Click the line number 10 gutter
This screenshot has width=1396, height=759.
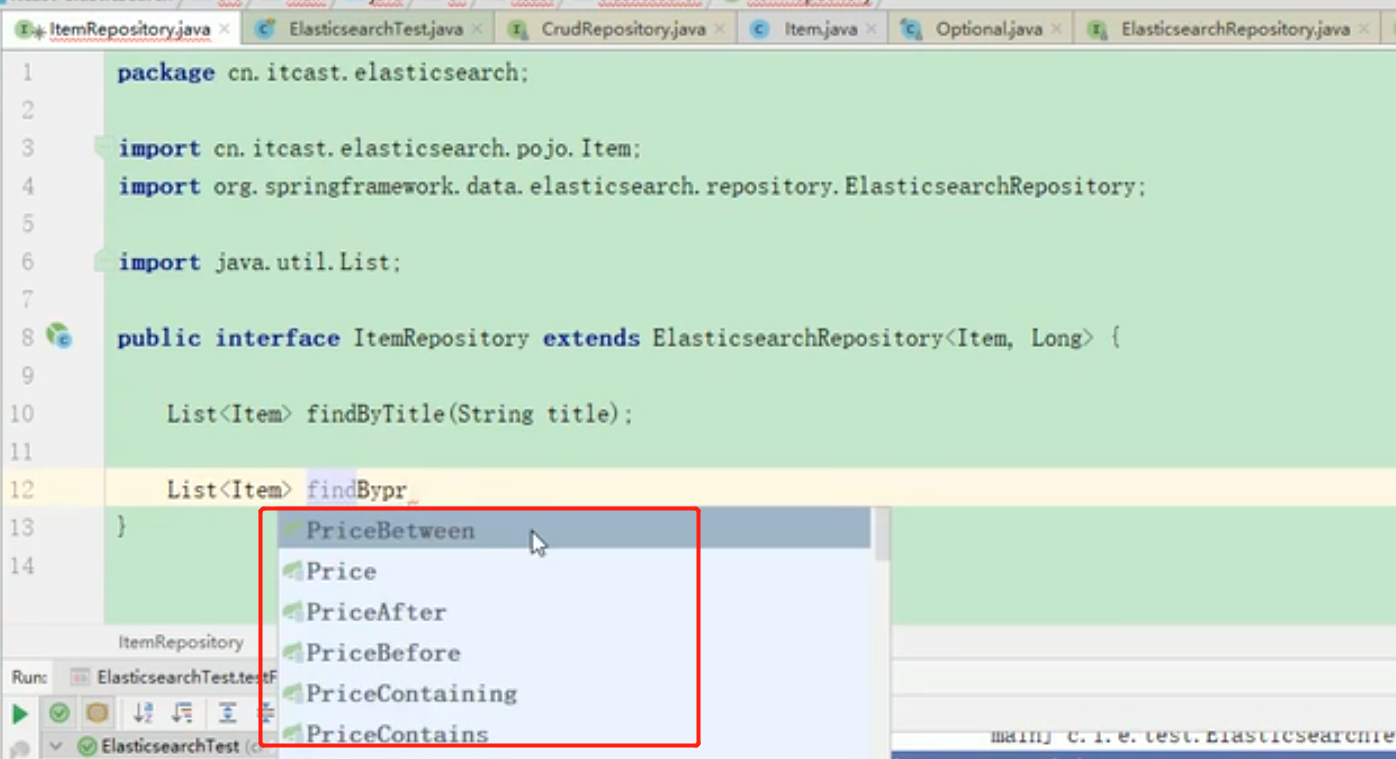tap(22, 414)
